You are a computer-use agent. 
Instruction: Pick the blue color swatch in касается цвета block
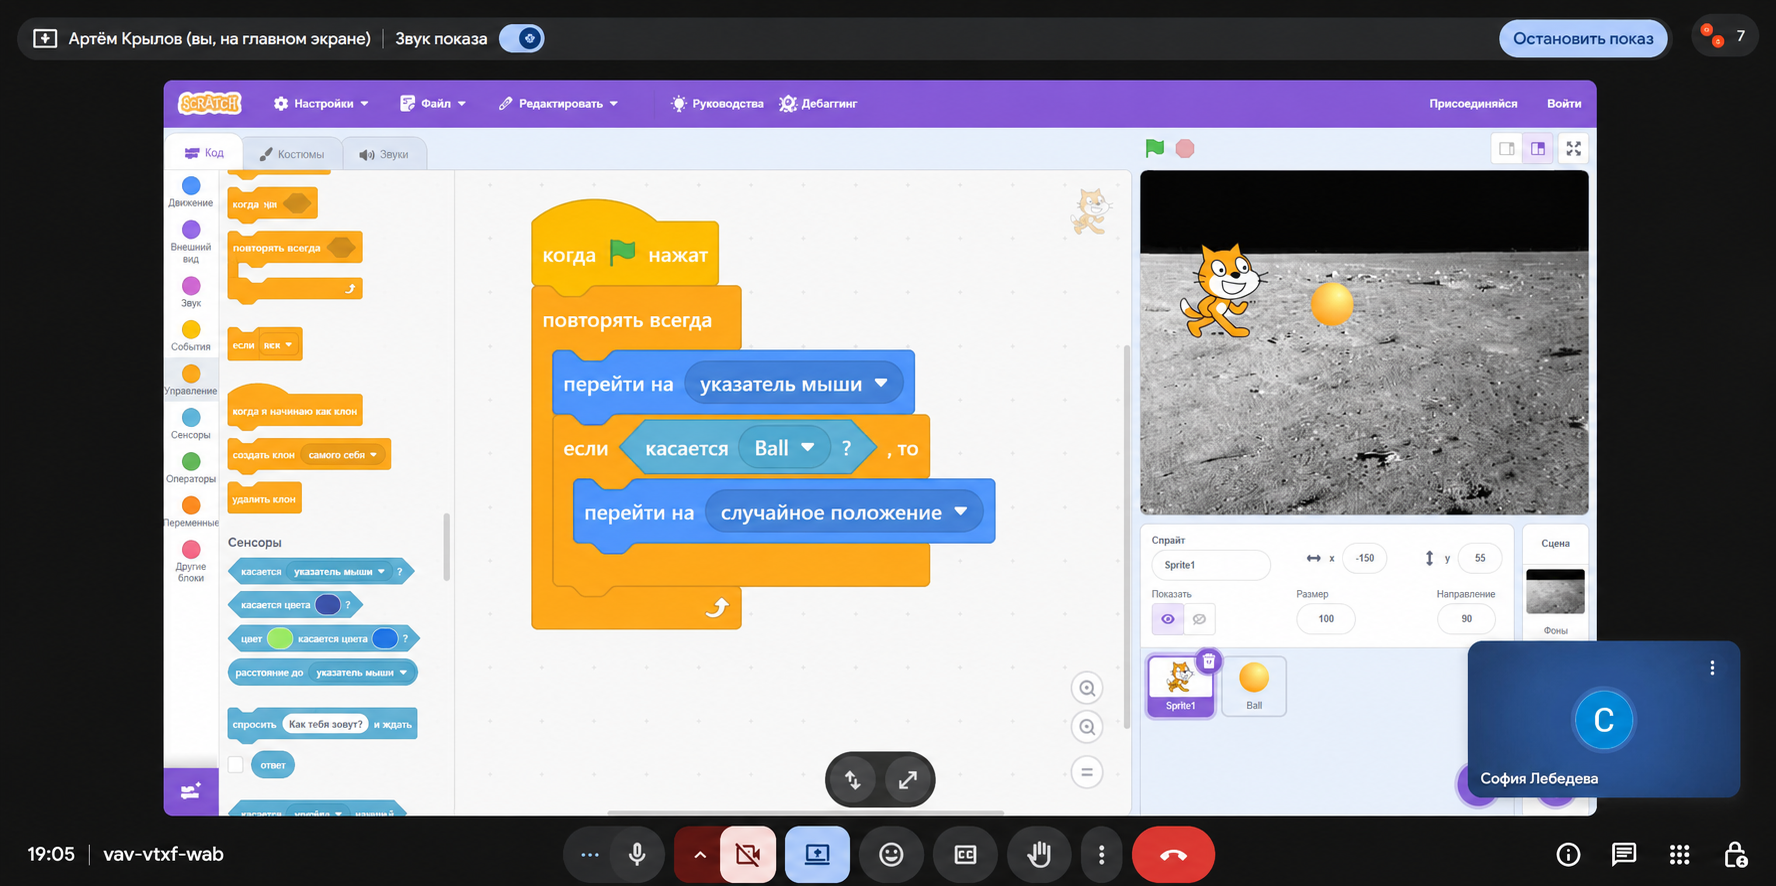(x=327, y=604)
